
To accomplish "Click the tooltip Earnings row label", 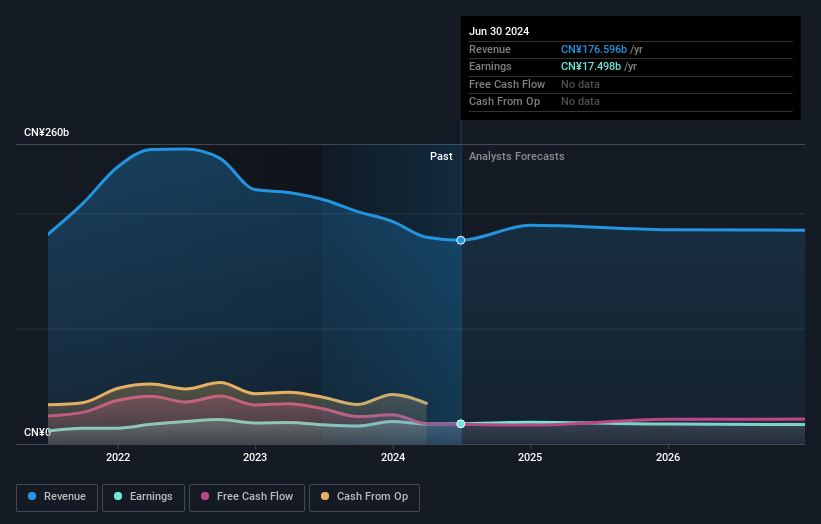I will tap(490, 66).
